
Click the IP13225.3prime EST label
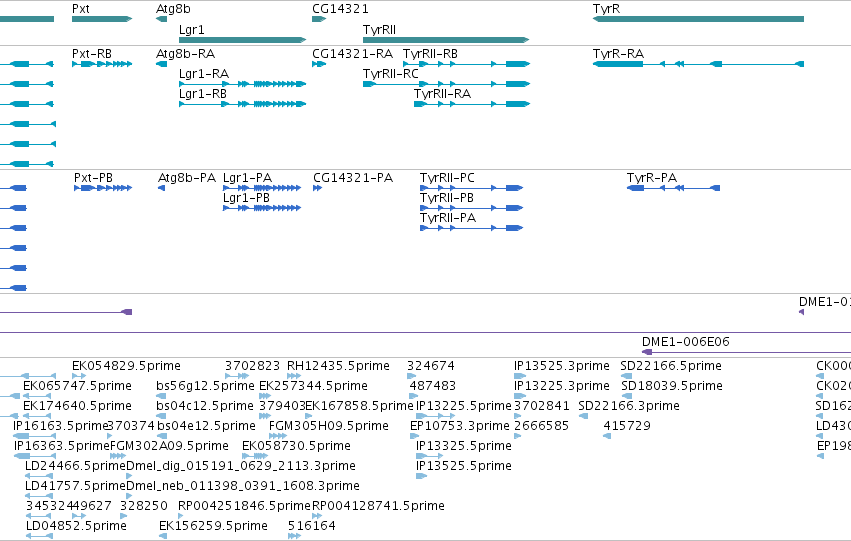click(x=562, y=386)
